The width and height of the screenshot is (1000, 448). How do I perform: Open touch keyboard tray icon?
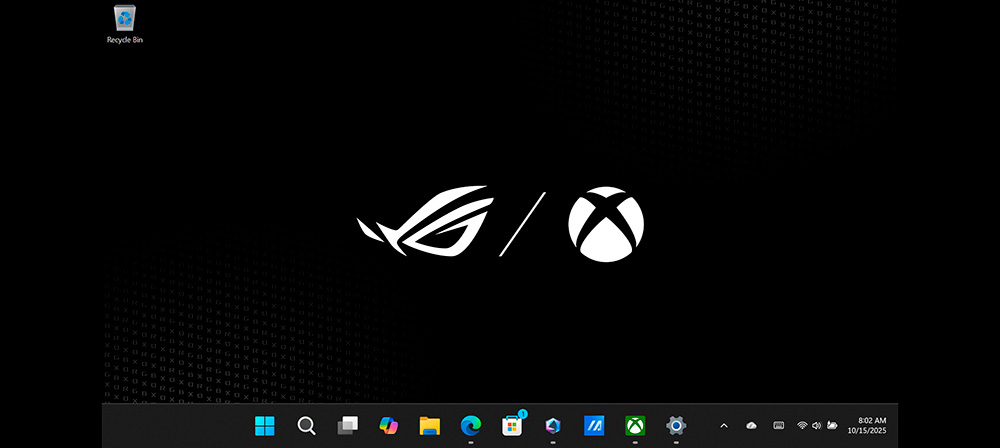[x=779, y=426]
